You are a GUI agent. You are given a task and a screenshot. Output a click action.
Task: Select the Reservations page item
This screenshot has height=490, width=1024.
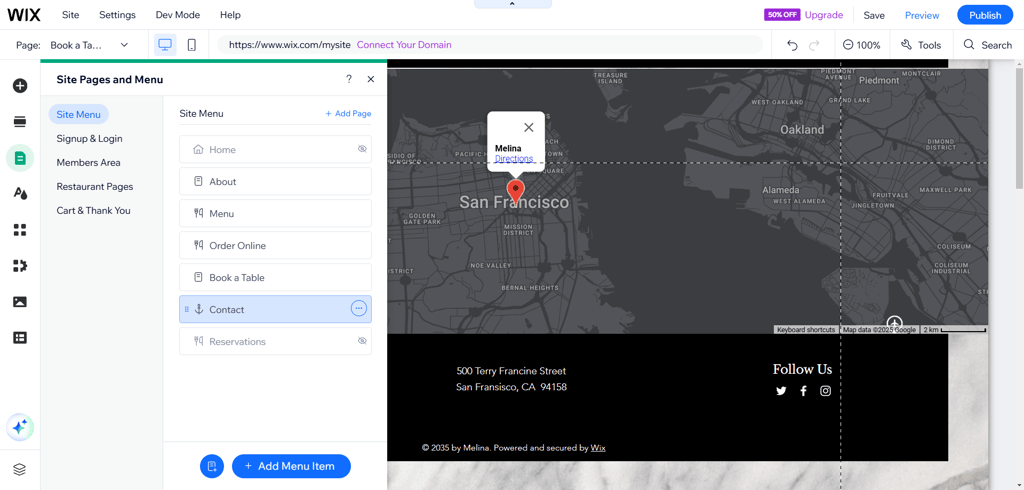pos(276,341)
